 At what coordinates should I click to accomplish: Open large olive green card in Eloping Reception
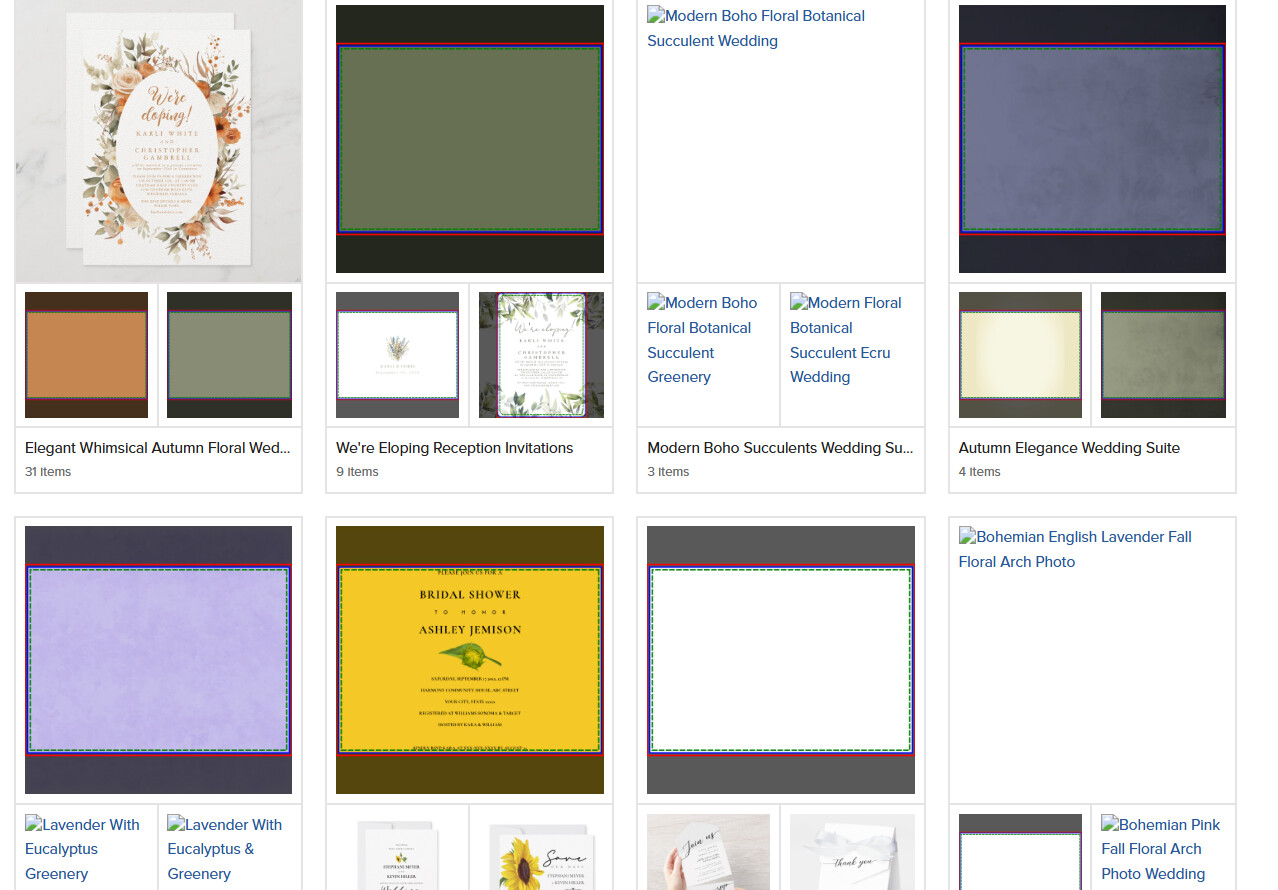point(470,139)
